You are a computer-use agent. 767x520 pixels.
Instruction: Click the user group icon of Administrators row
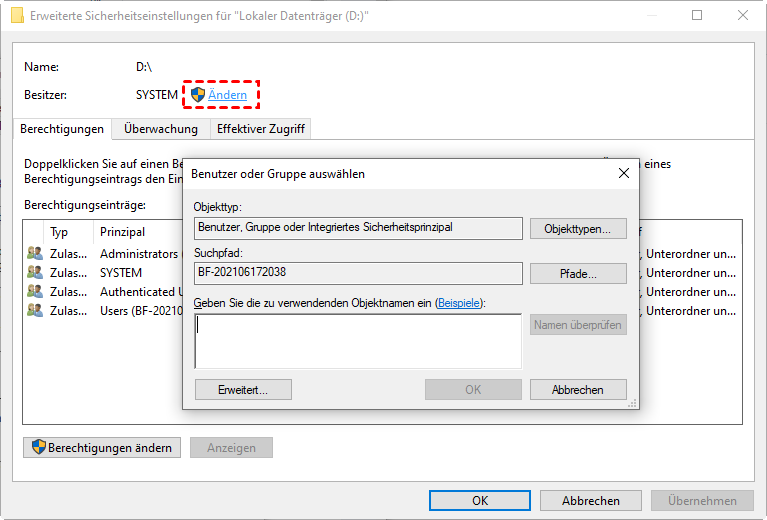35,253
